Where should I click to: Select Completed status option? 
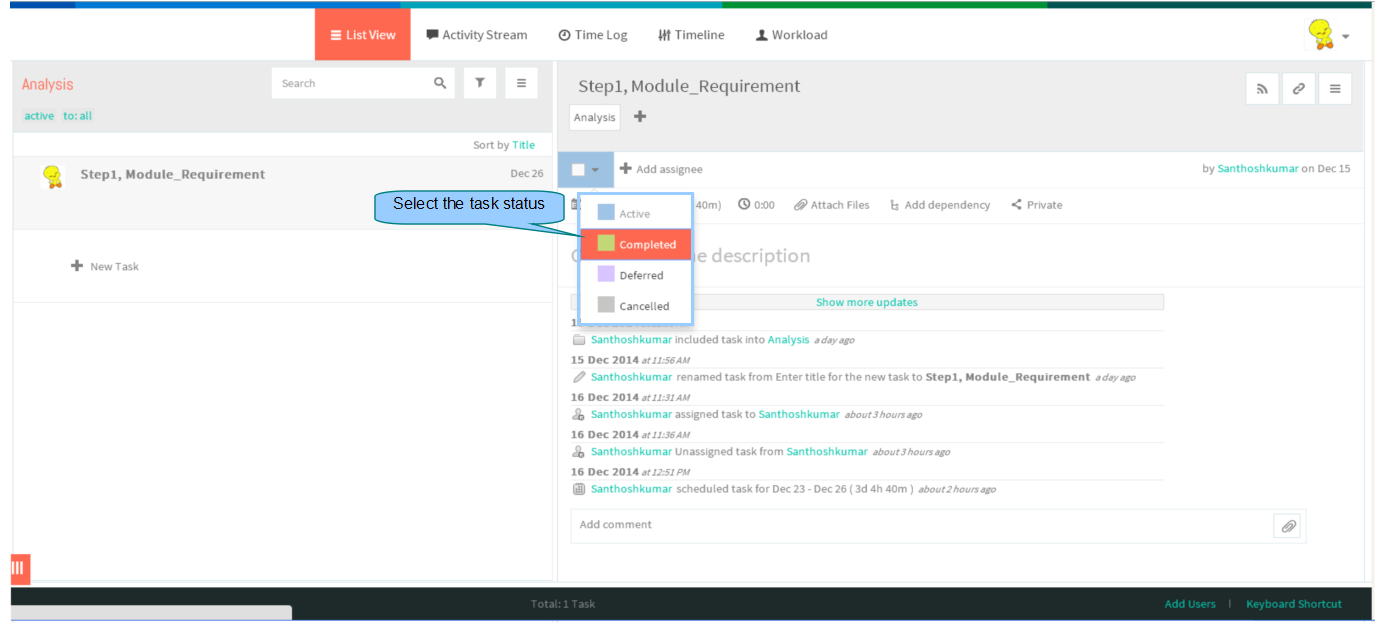point(635,244)
